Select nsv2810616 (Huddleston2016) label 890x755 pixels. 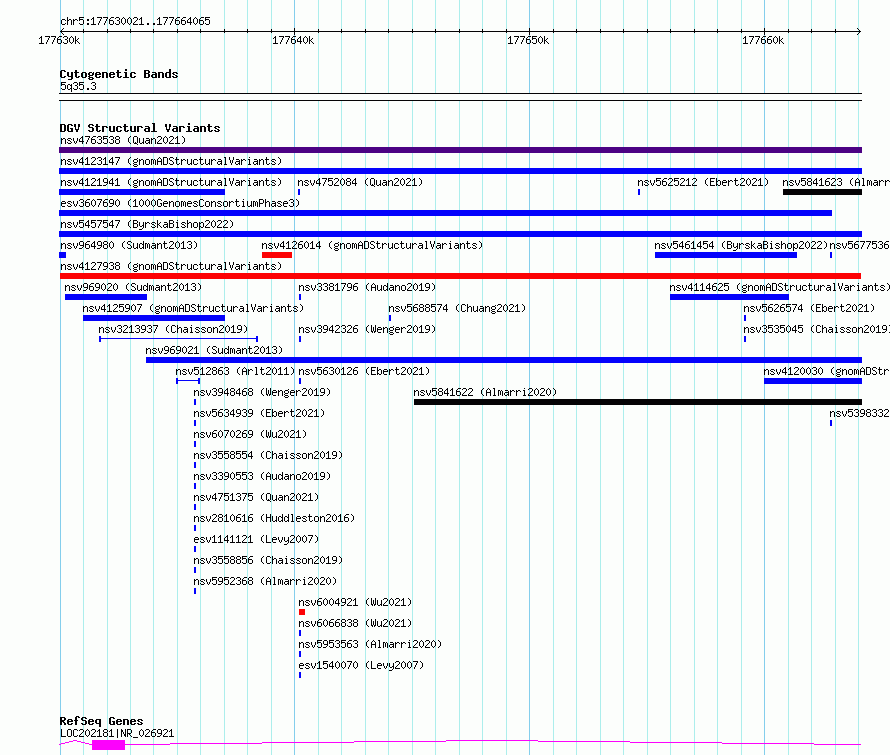tap(274, 518)
